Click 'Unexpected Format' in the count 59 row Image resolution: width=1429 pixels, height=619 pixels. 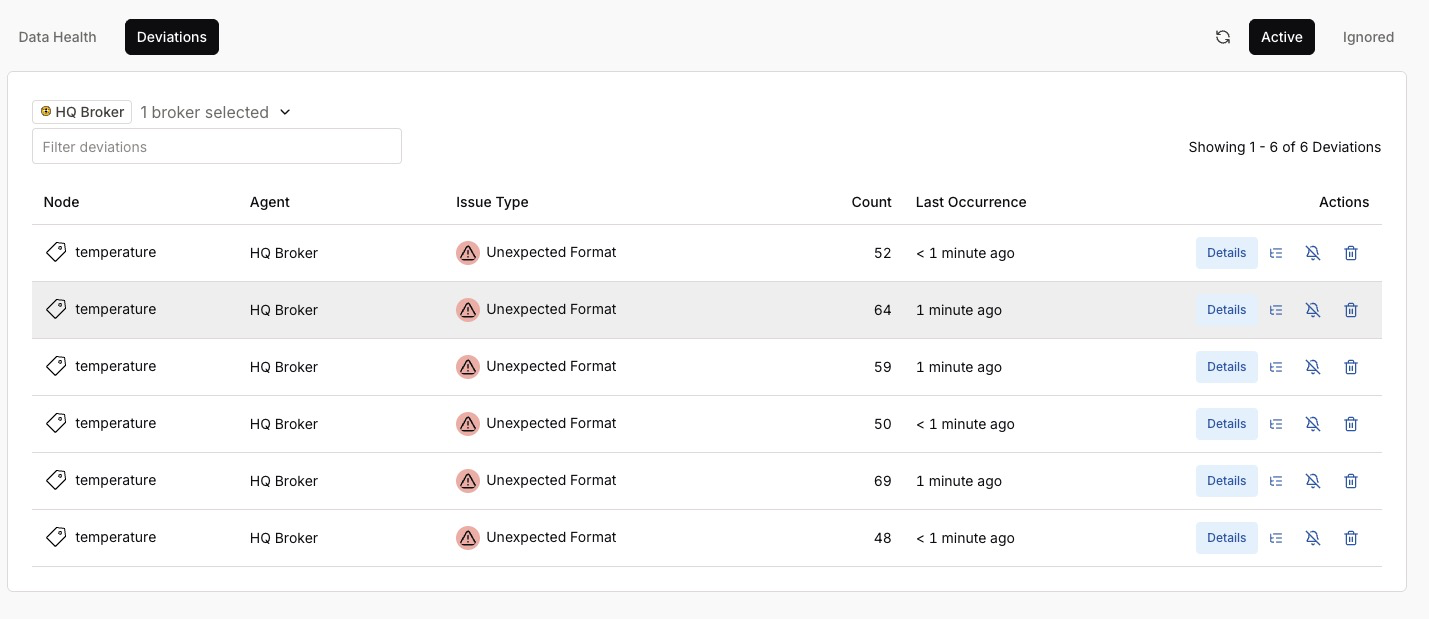pos(551,366)
